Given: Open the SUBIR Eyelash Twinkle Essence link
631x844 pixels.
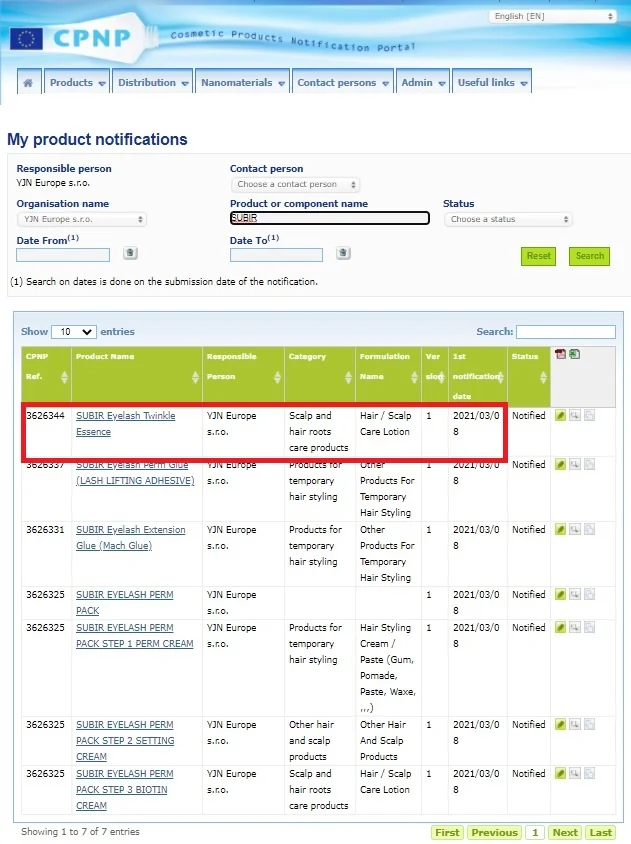Looking at the screenshot, I should point(125,424).
